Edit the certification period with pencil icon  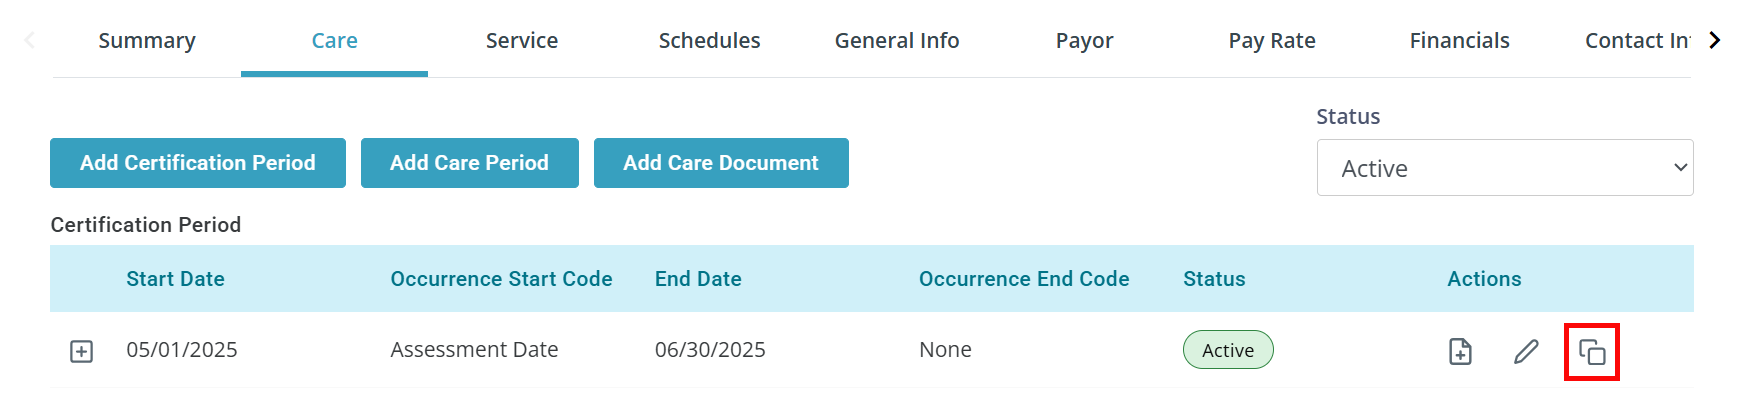[x=1526, y=352]
